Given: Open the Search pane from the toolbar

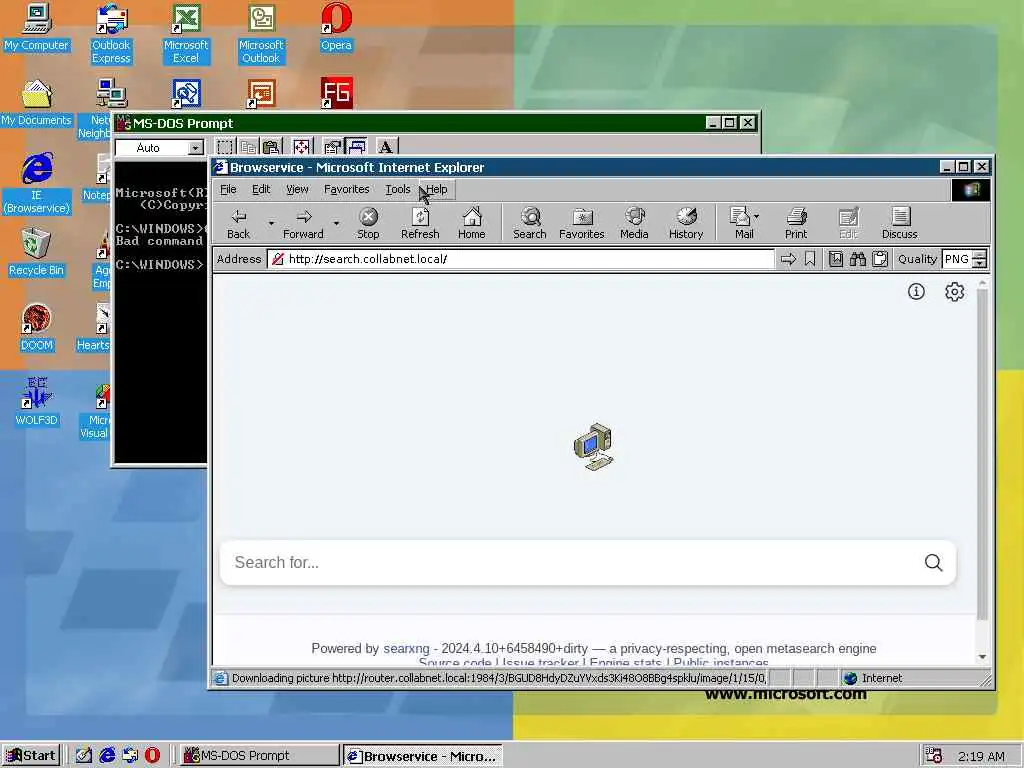Looking at the screenshot, I should (530, 223).
